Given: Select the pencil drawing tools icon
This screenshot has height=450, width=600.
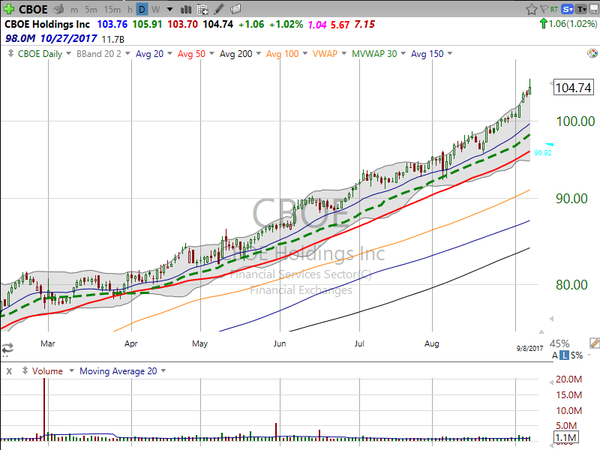Looking at the screenshot, I should click(x=219, y=9).
